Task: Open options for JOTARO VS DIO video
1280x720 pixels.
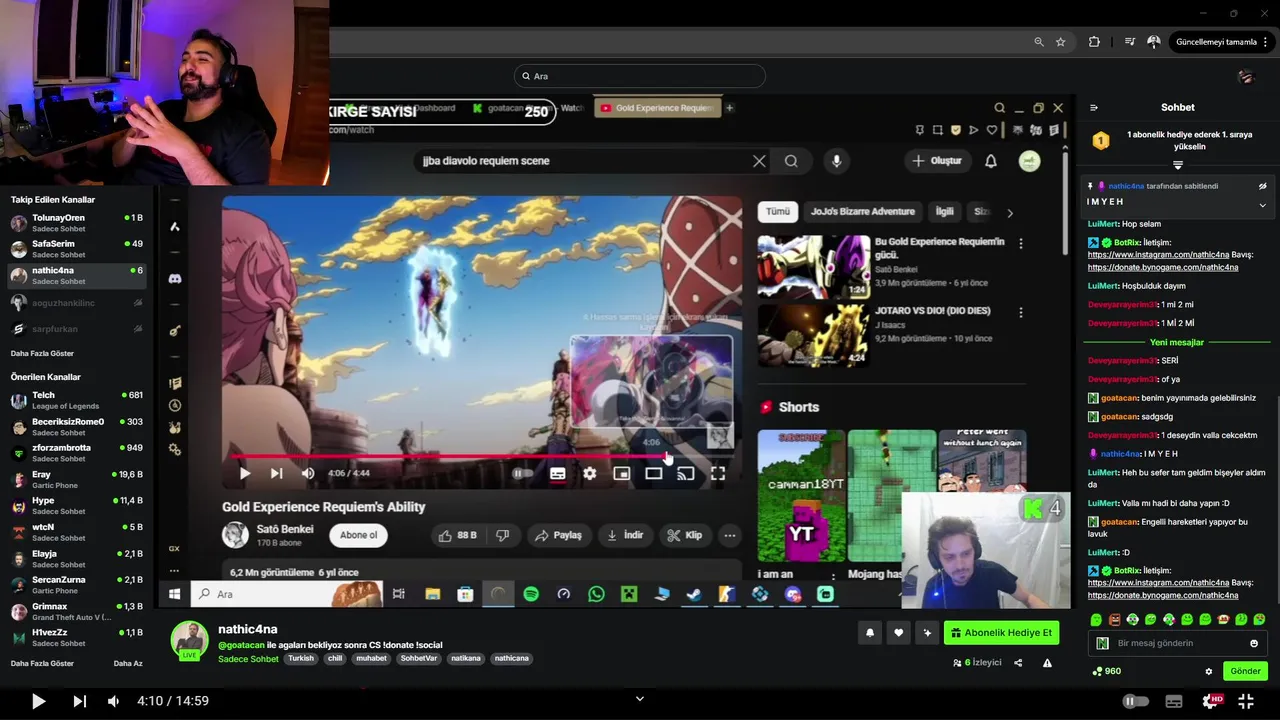Action: [x=1021, y=313]
